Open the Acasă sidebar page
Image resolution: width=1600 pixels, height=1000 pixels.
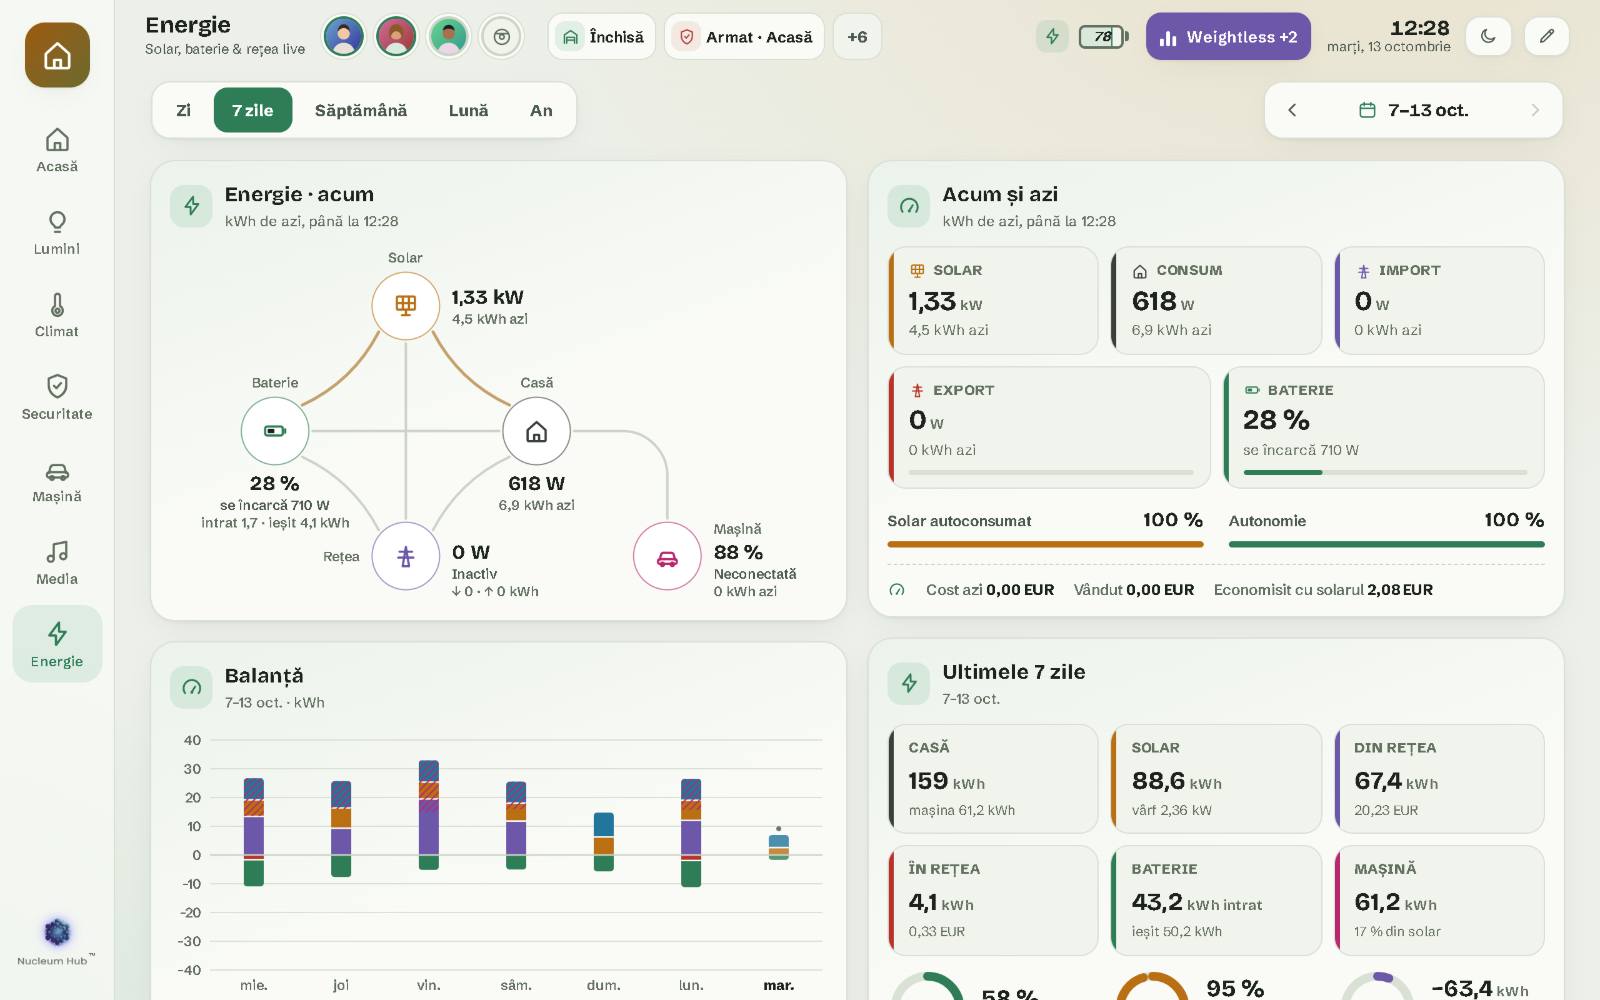coord(57,151)
